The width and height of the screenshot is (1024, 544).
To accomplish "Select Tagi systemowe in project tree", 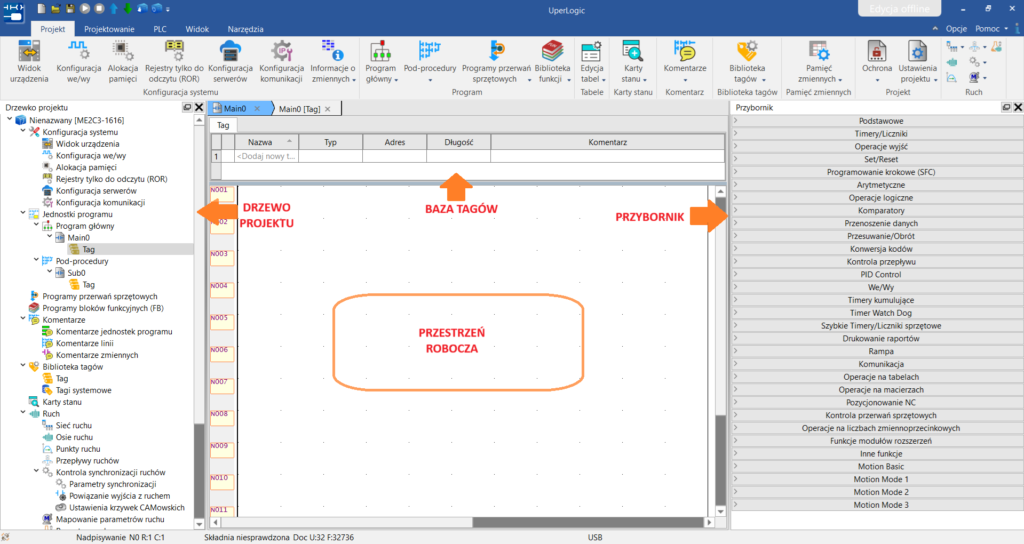I will coord(83,390).
